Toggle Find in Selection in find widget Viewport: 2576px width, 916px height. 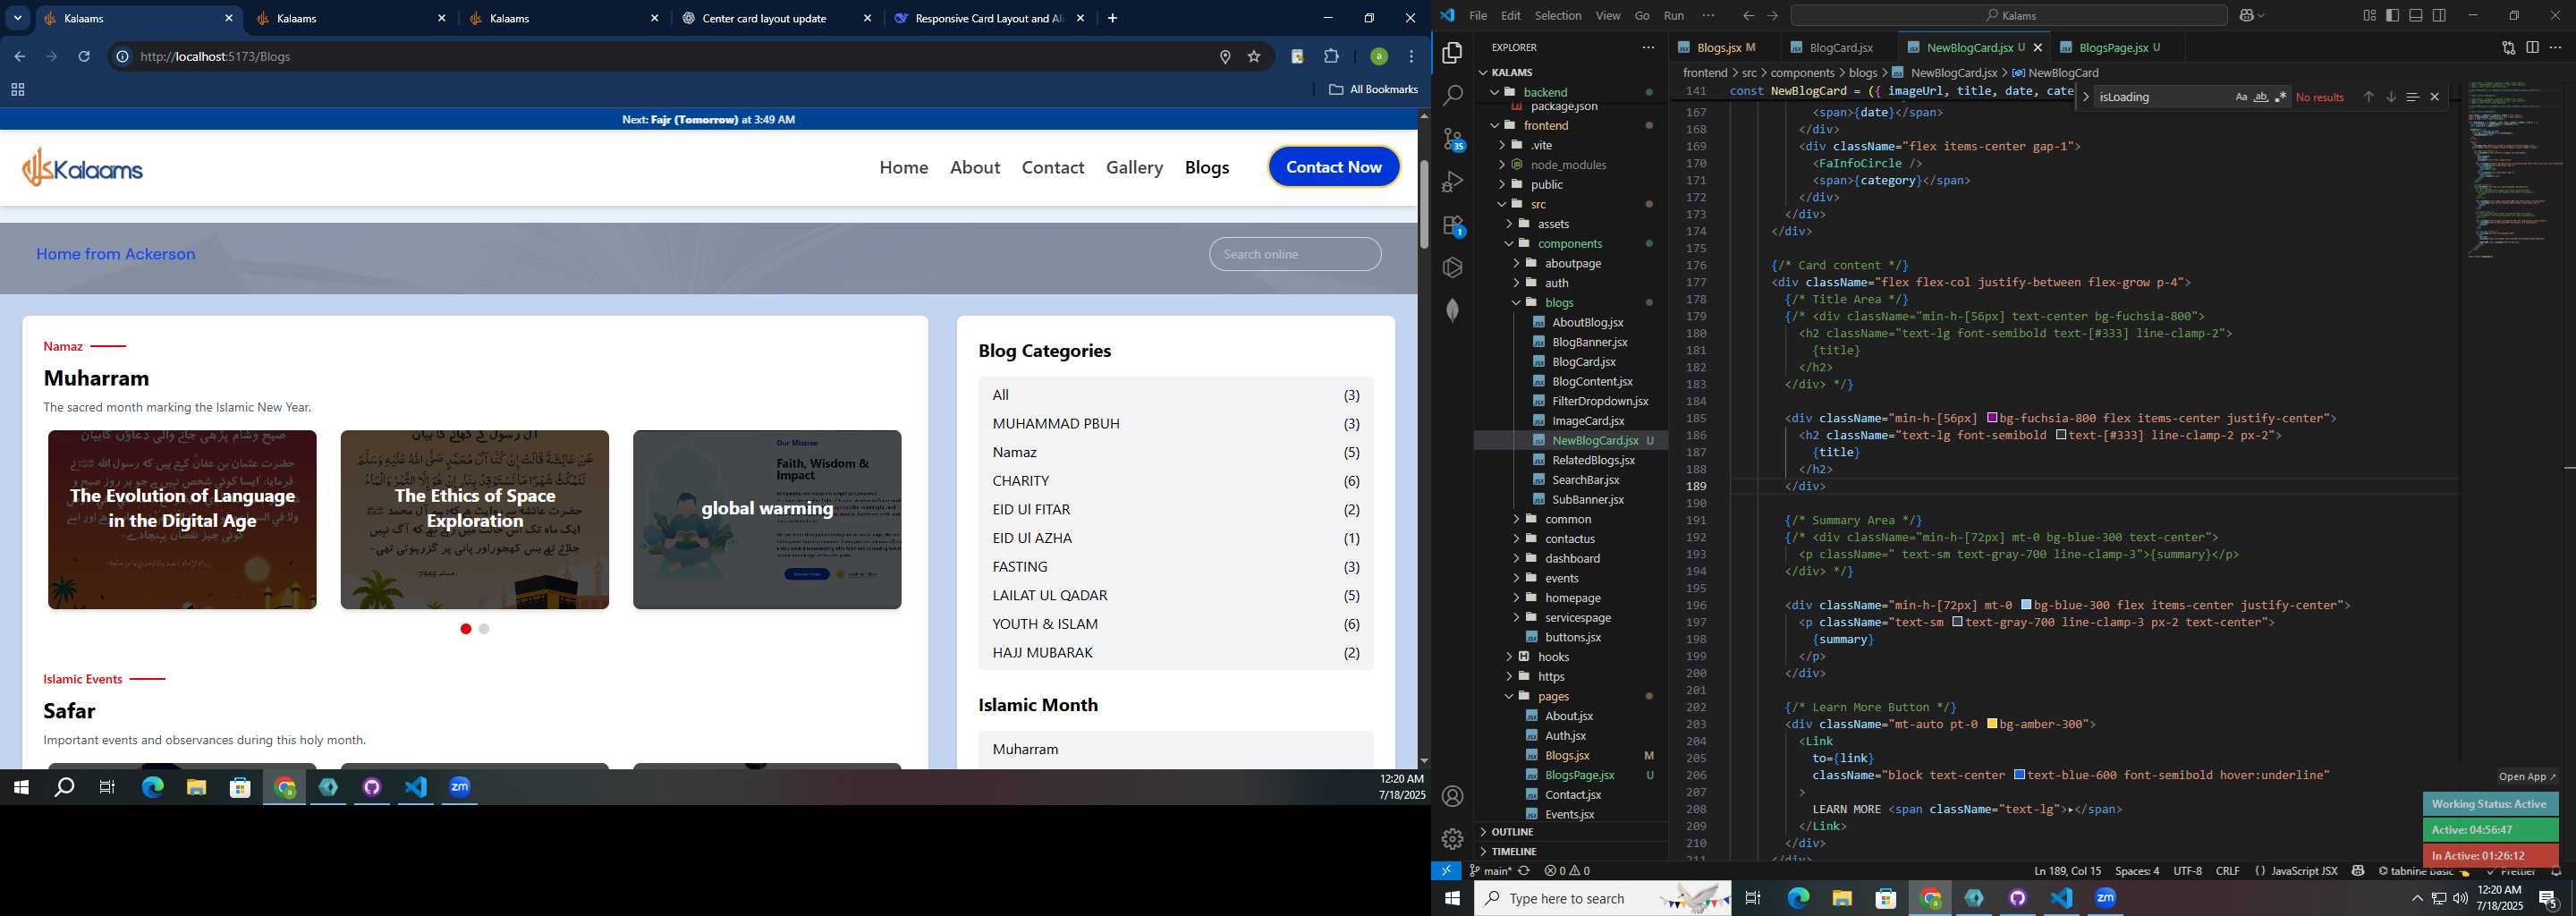point(2412,97)
